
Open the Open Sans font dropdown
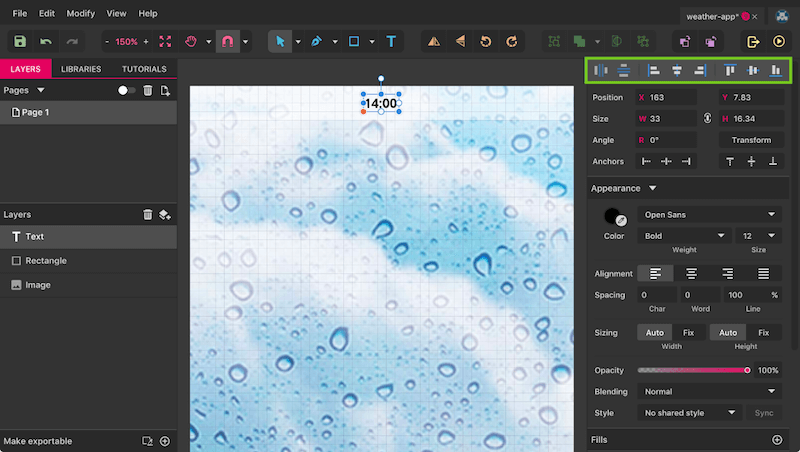pyautogui.click(x=709, y=215)
